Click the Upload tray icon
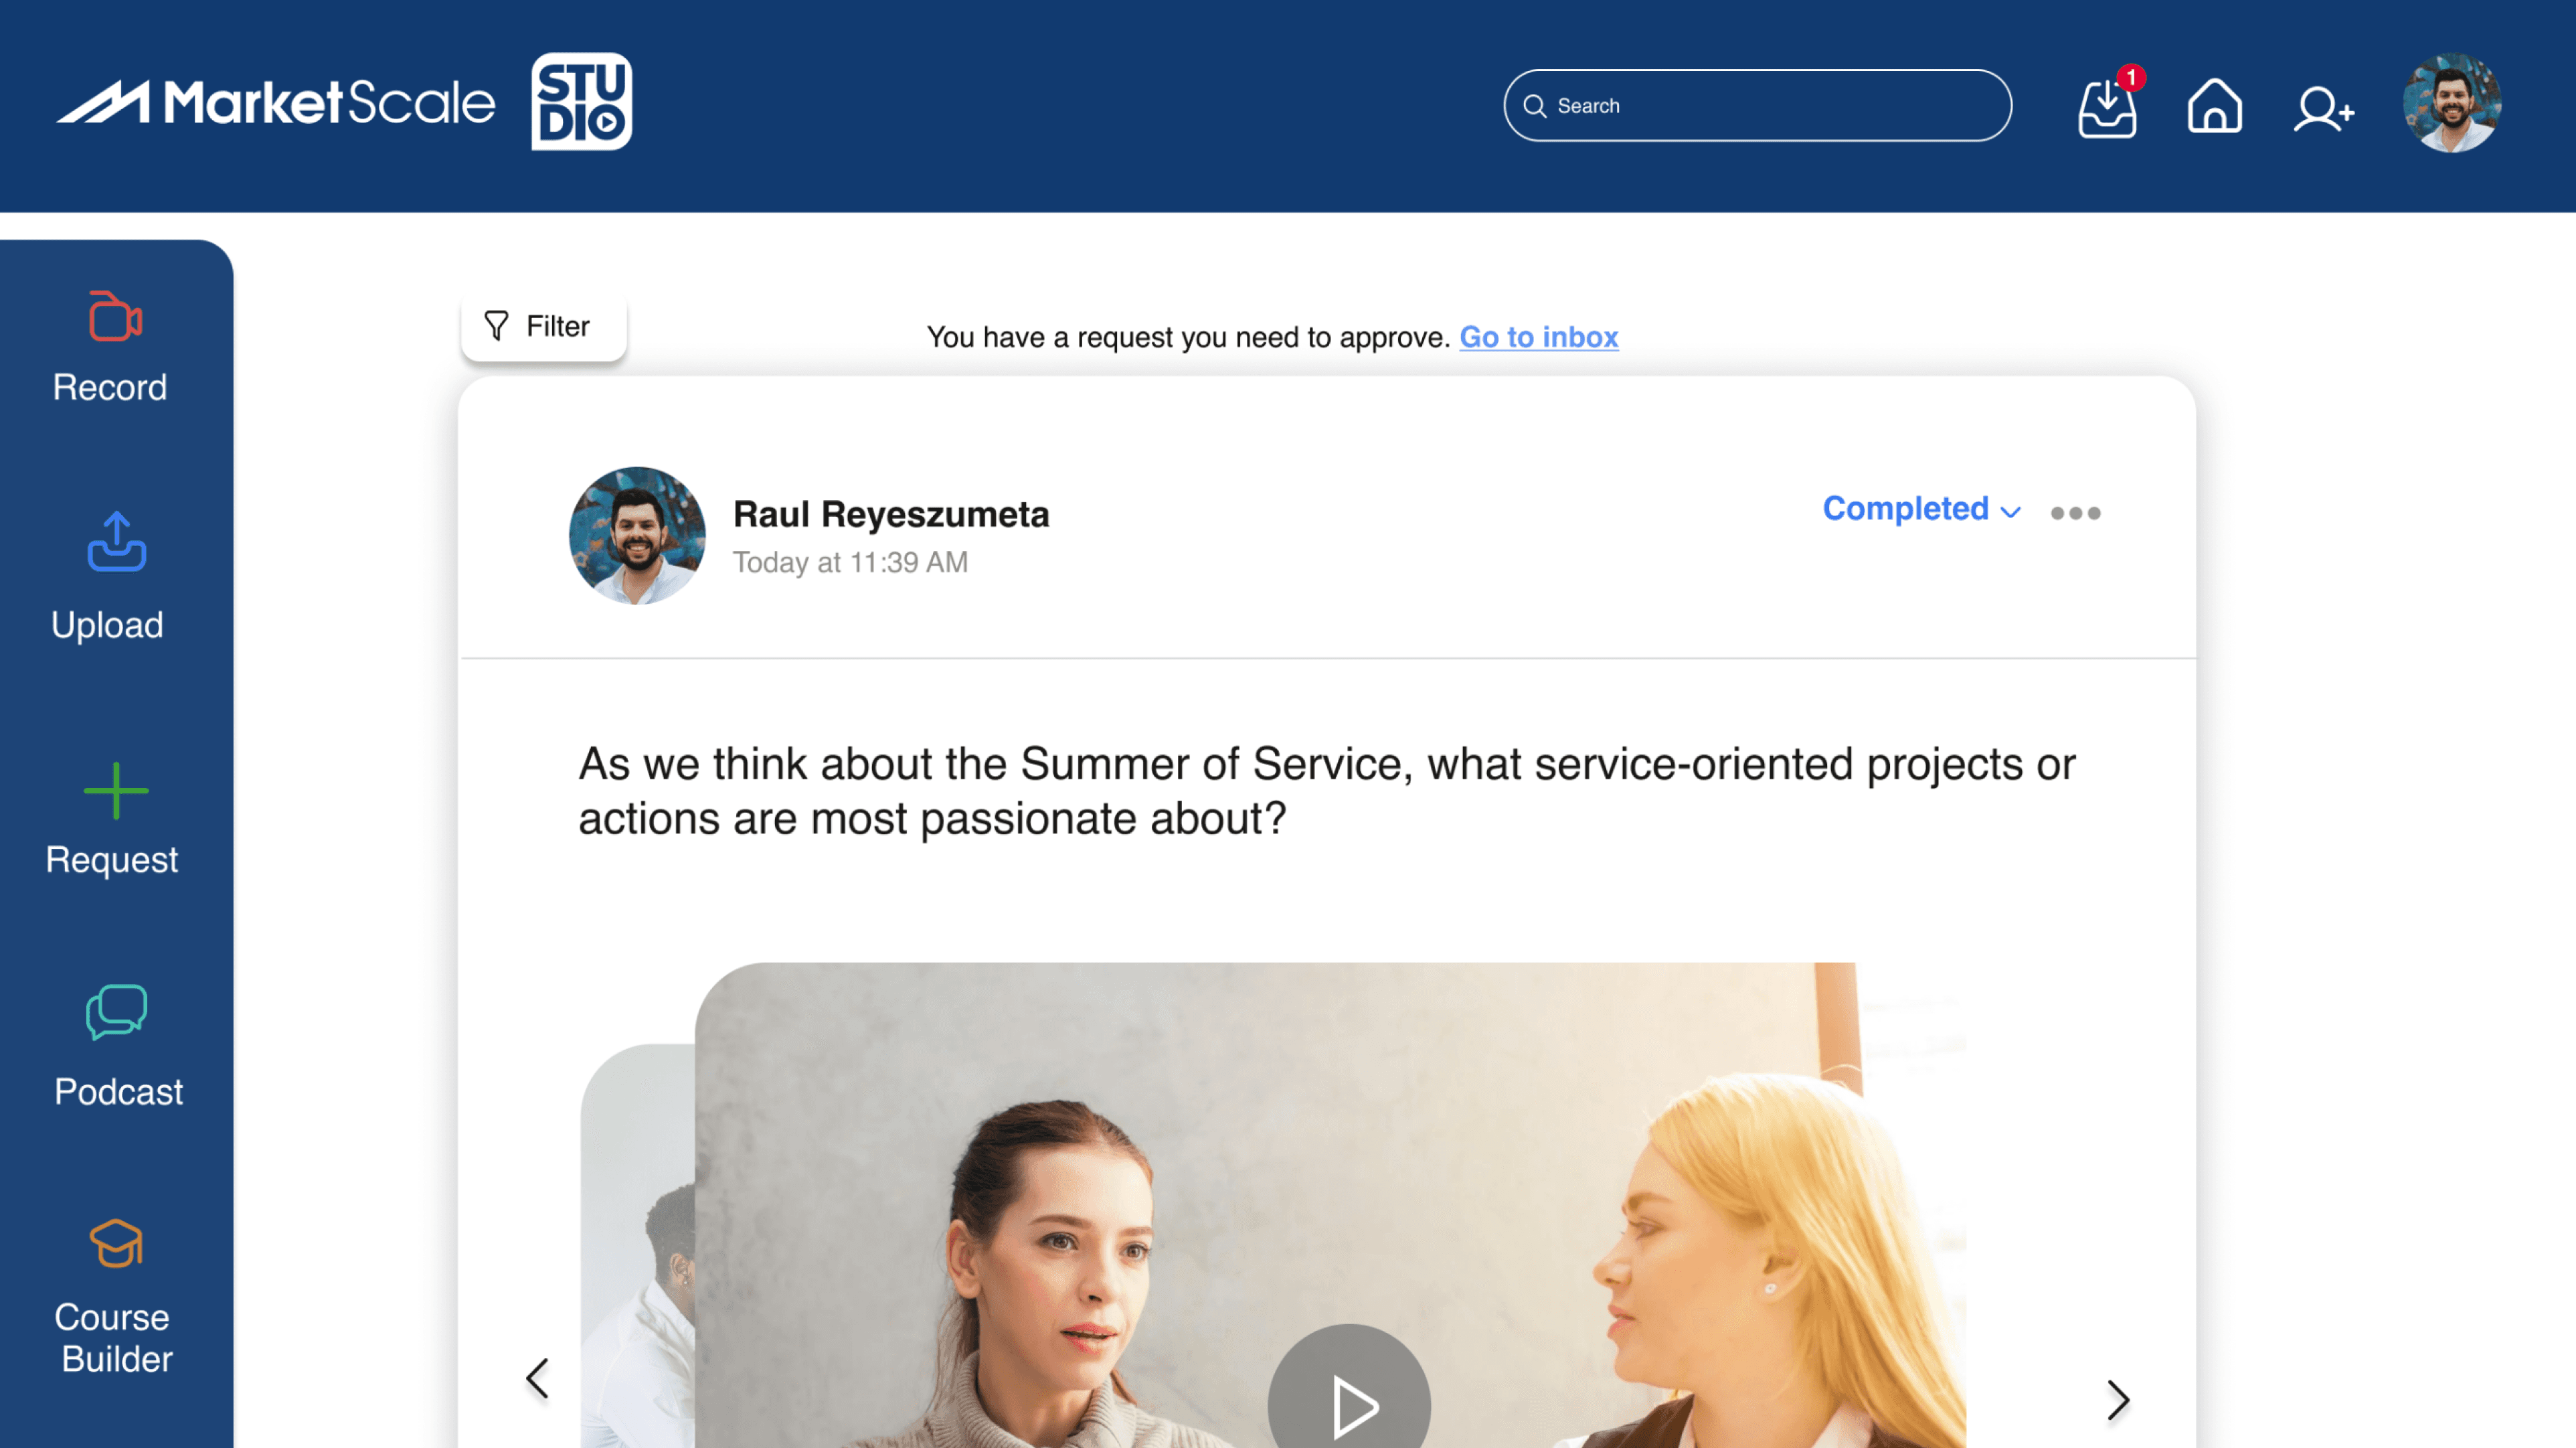 pos(116,541)
